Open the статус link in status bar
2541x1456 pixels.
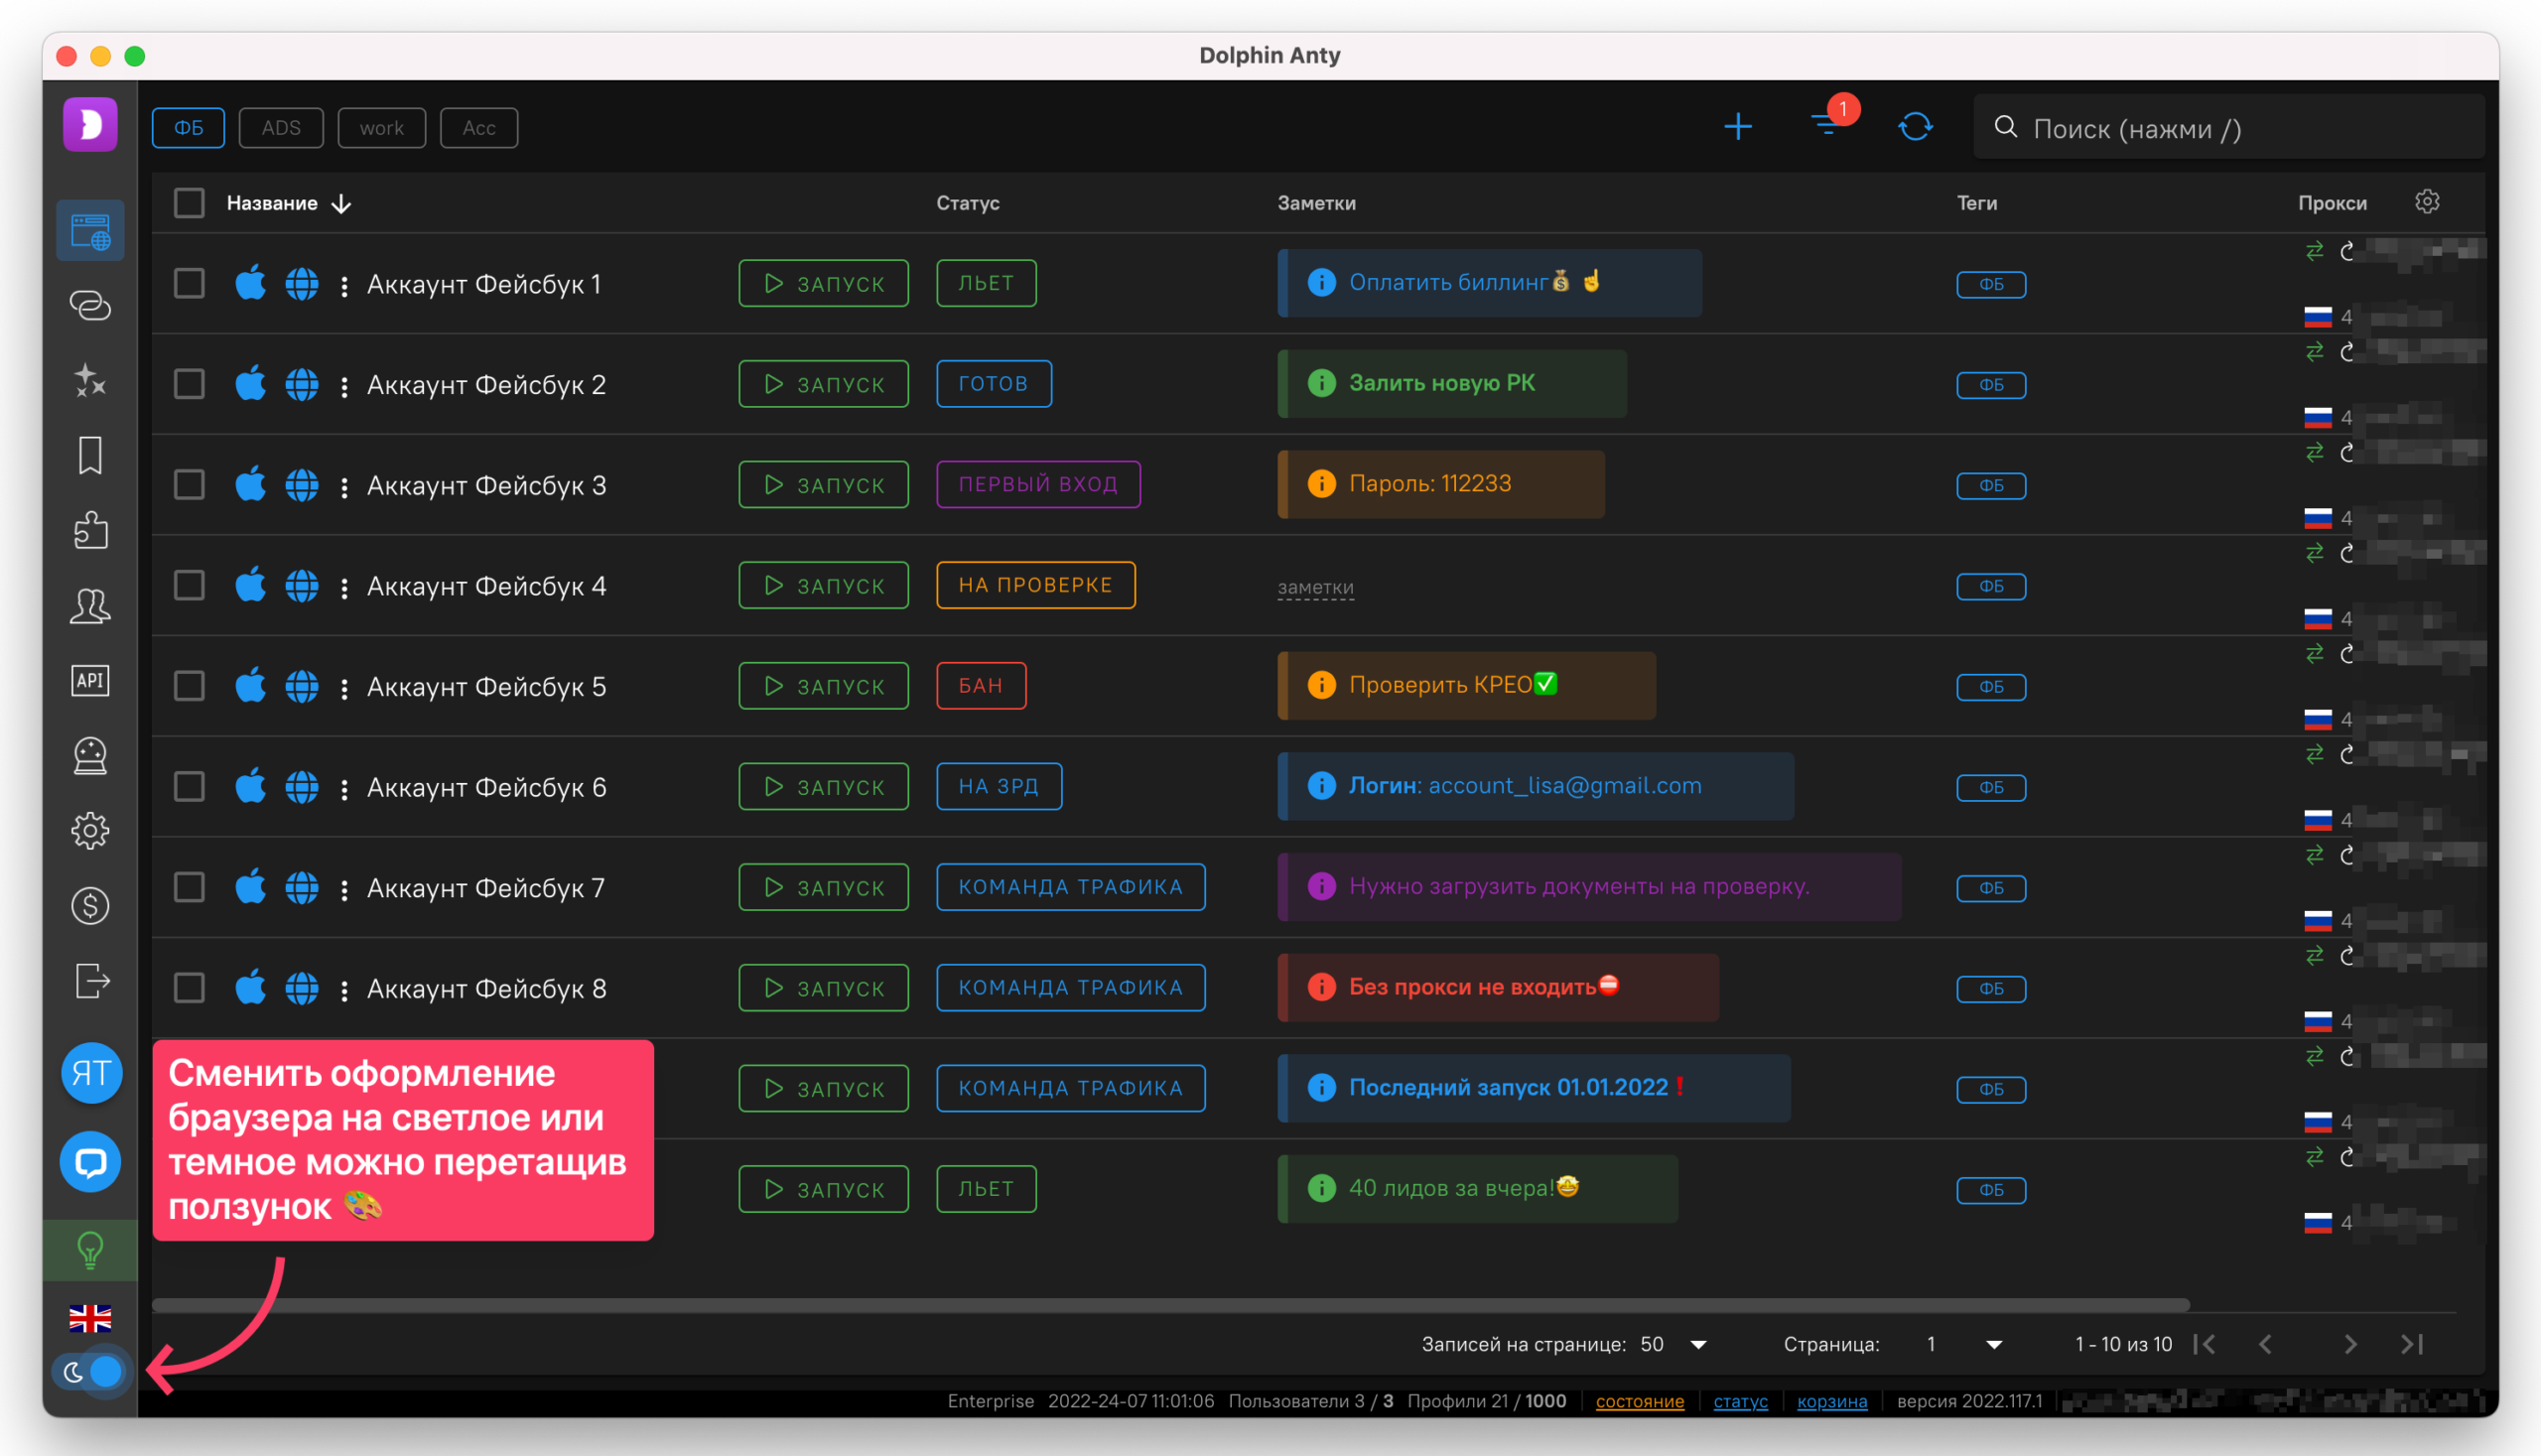pos(1740,1401)
